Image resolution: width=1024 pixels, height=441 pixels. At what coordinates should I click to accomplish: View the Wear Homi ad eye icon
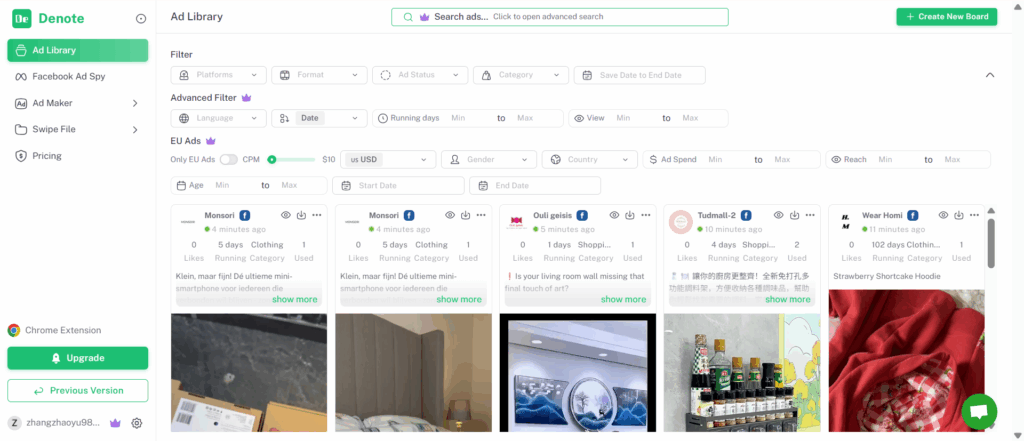coord(943,215)
